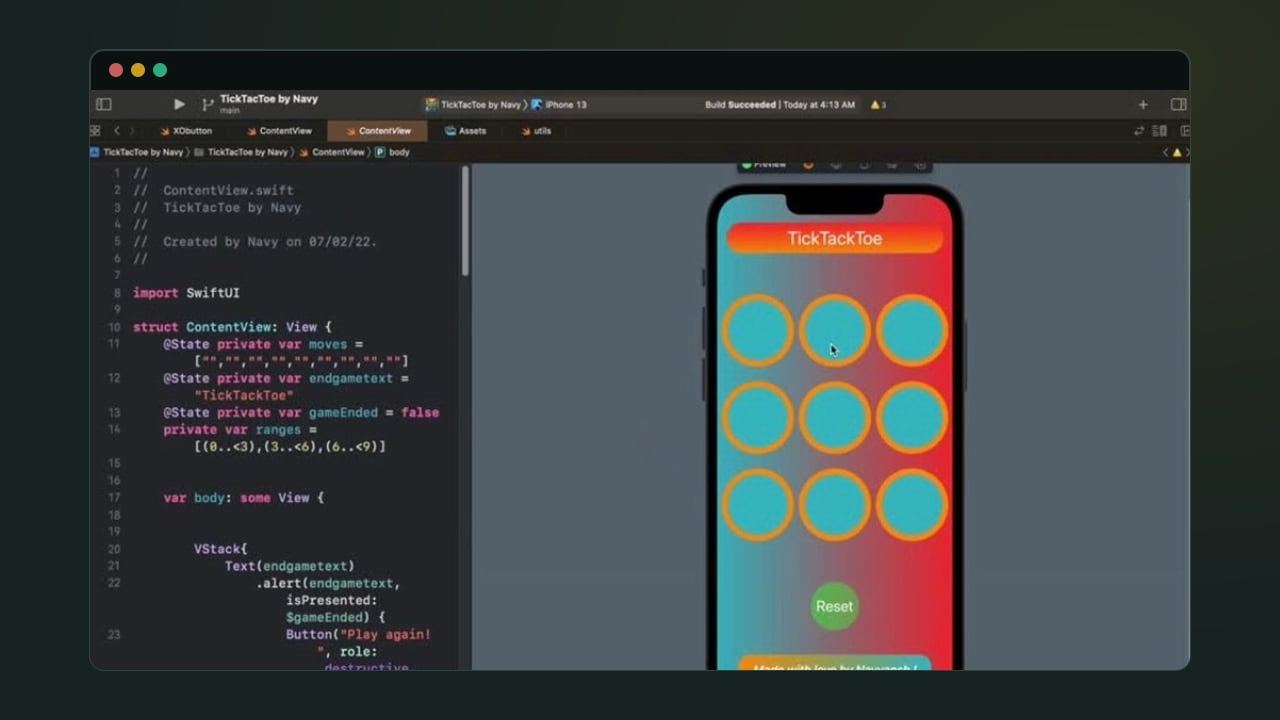Toggle the navigator sidebar icon
This screenshot has height=720, width=1280.
(103, 104)
